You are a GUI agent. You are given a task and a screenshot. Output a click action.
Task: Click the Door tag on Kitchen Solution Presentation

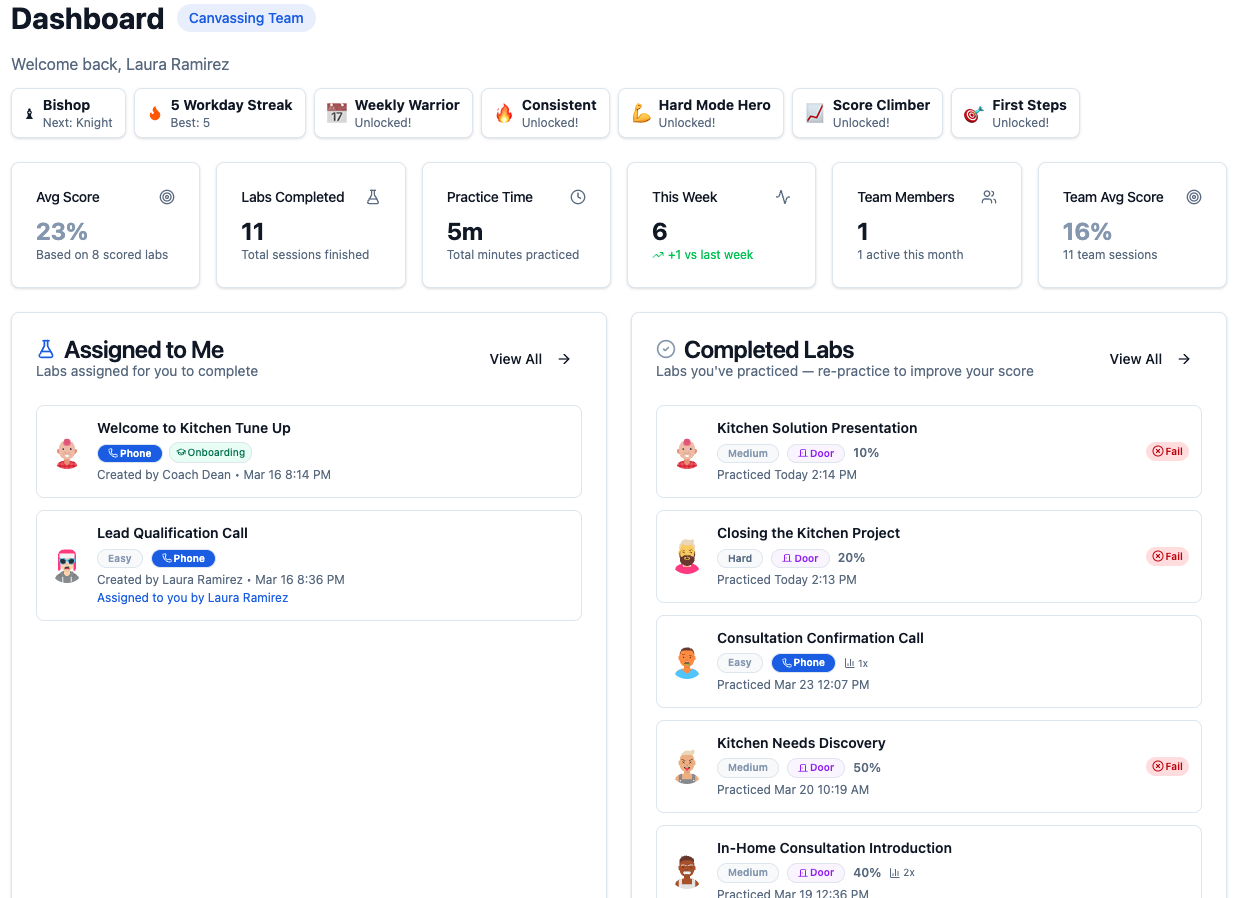tap(816, 454)
